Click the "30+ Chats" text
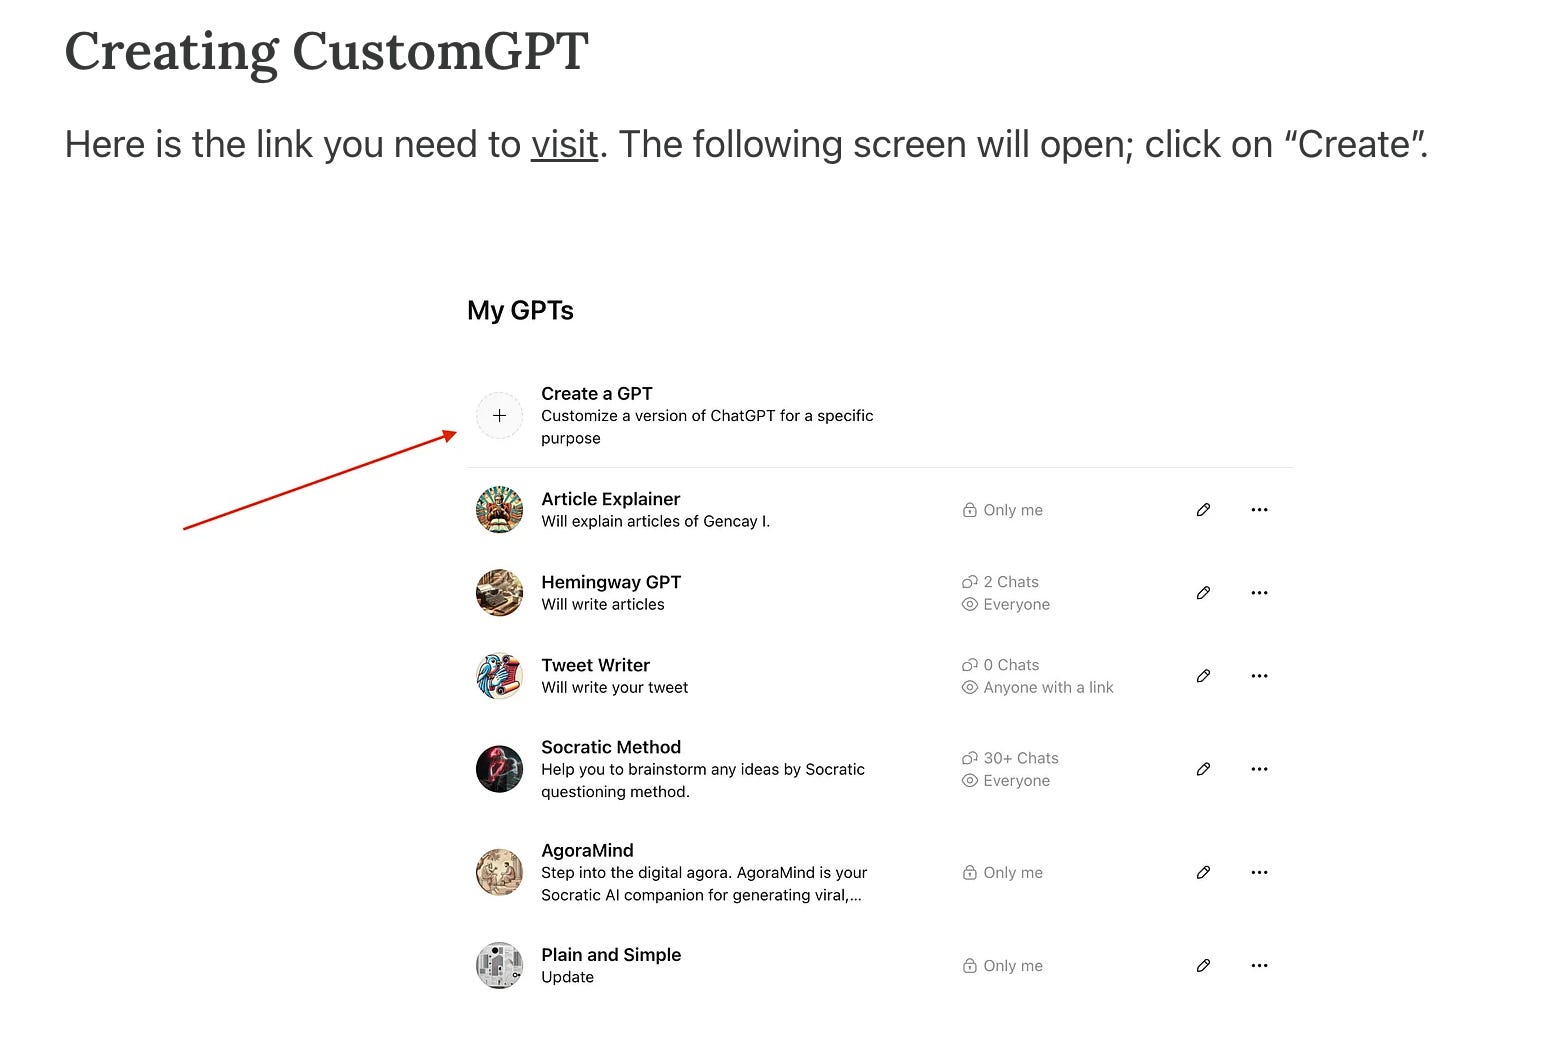This screenshot has width=1558, height=1040. (x=1021, y=758)
